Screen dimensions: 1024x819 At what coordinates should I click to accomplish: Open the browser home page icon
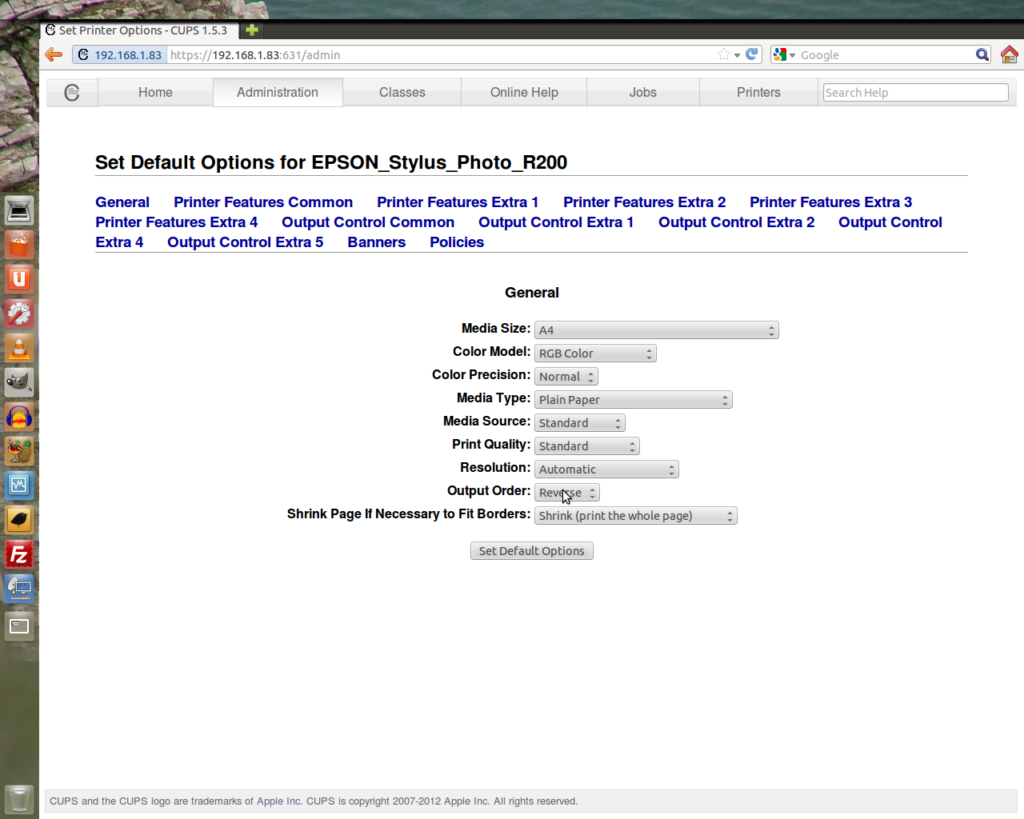coord(1009,54)
